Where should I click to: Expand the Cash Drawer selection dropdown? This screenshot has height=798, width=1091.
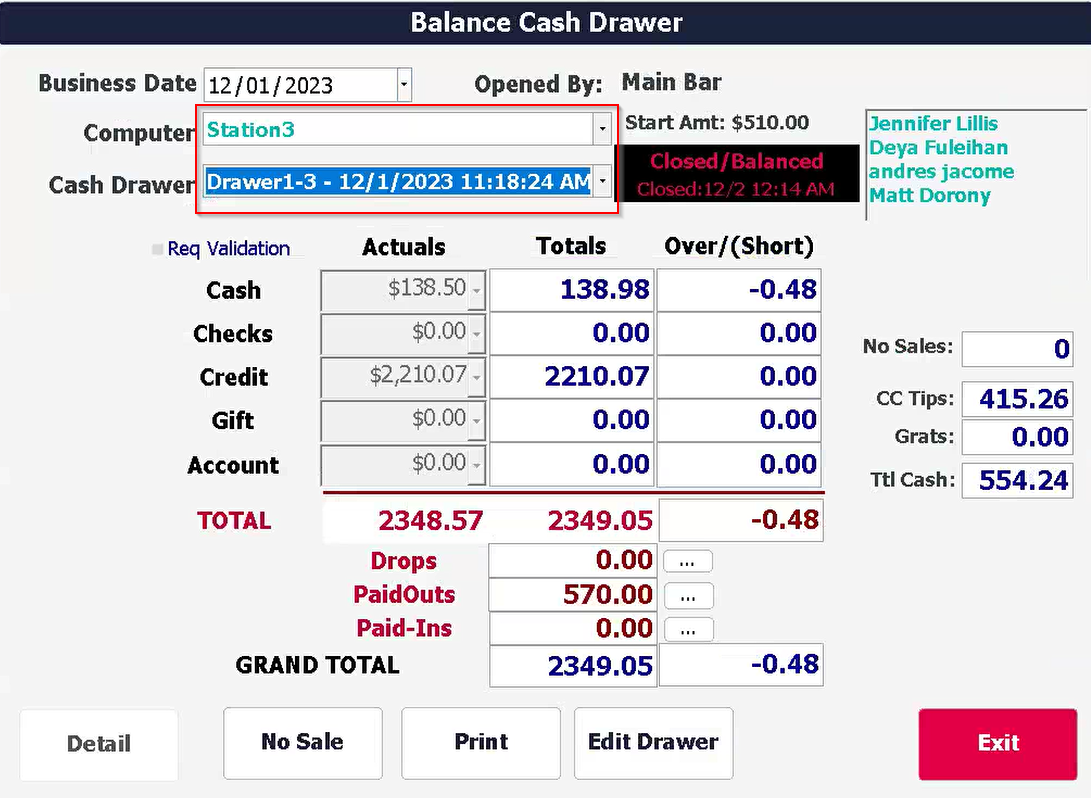pos(602,181)
